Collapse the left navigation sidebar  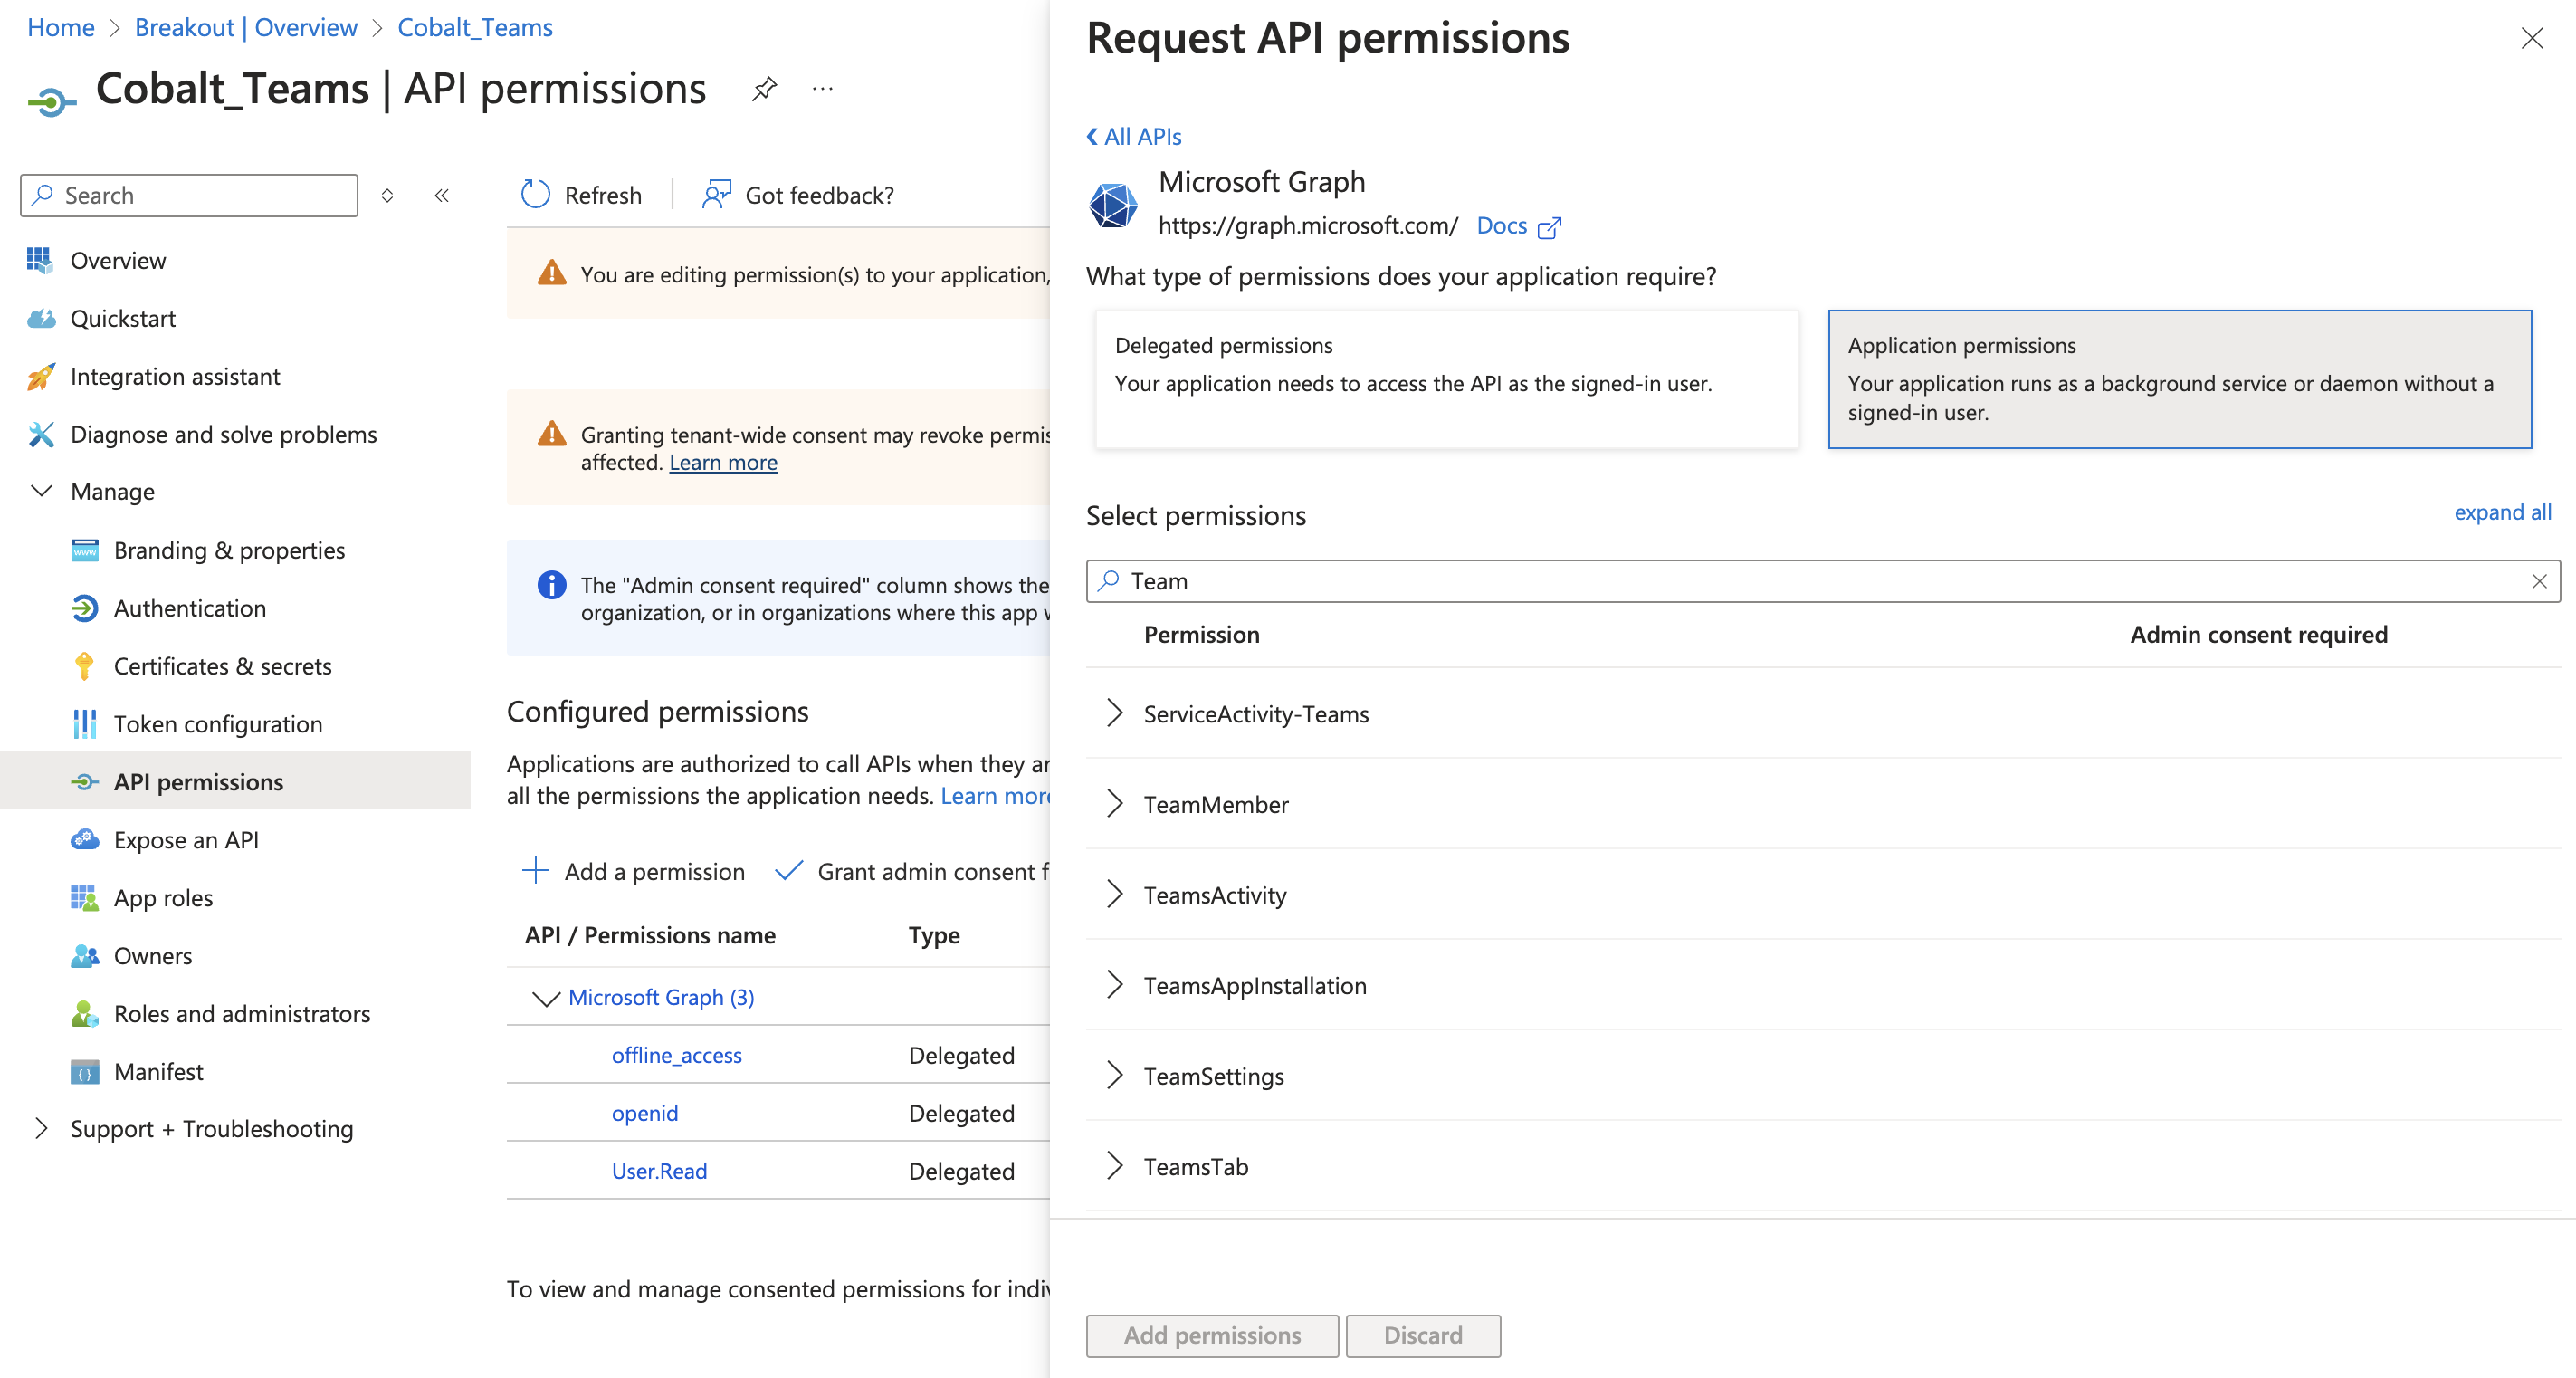coord(442,195)
